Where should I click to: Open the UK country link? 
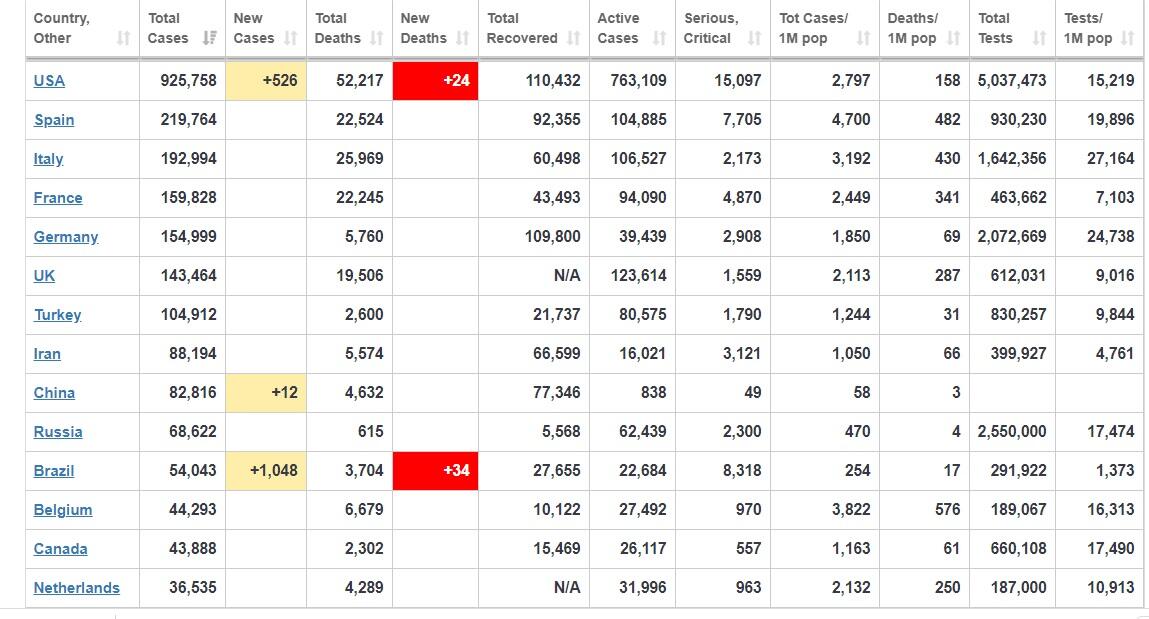(x=44, y=275)
